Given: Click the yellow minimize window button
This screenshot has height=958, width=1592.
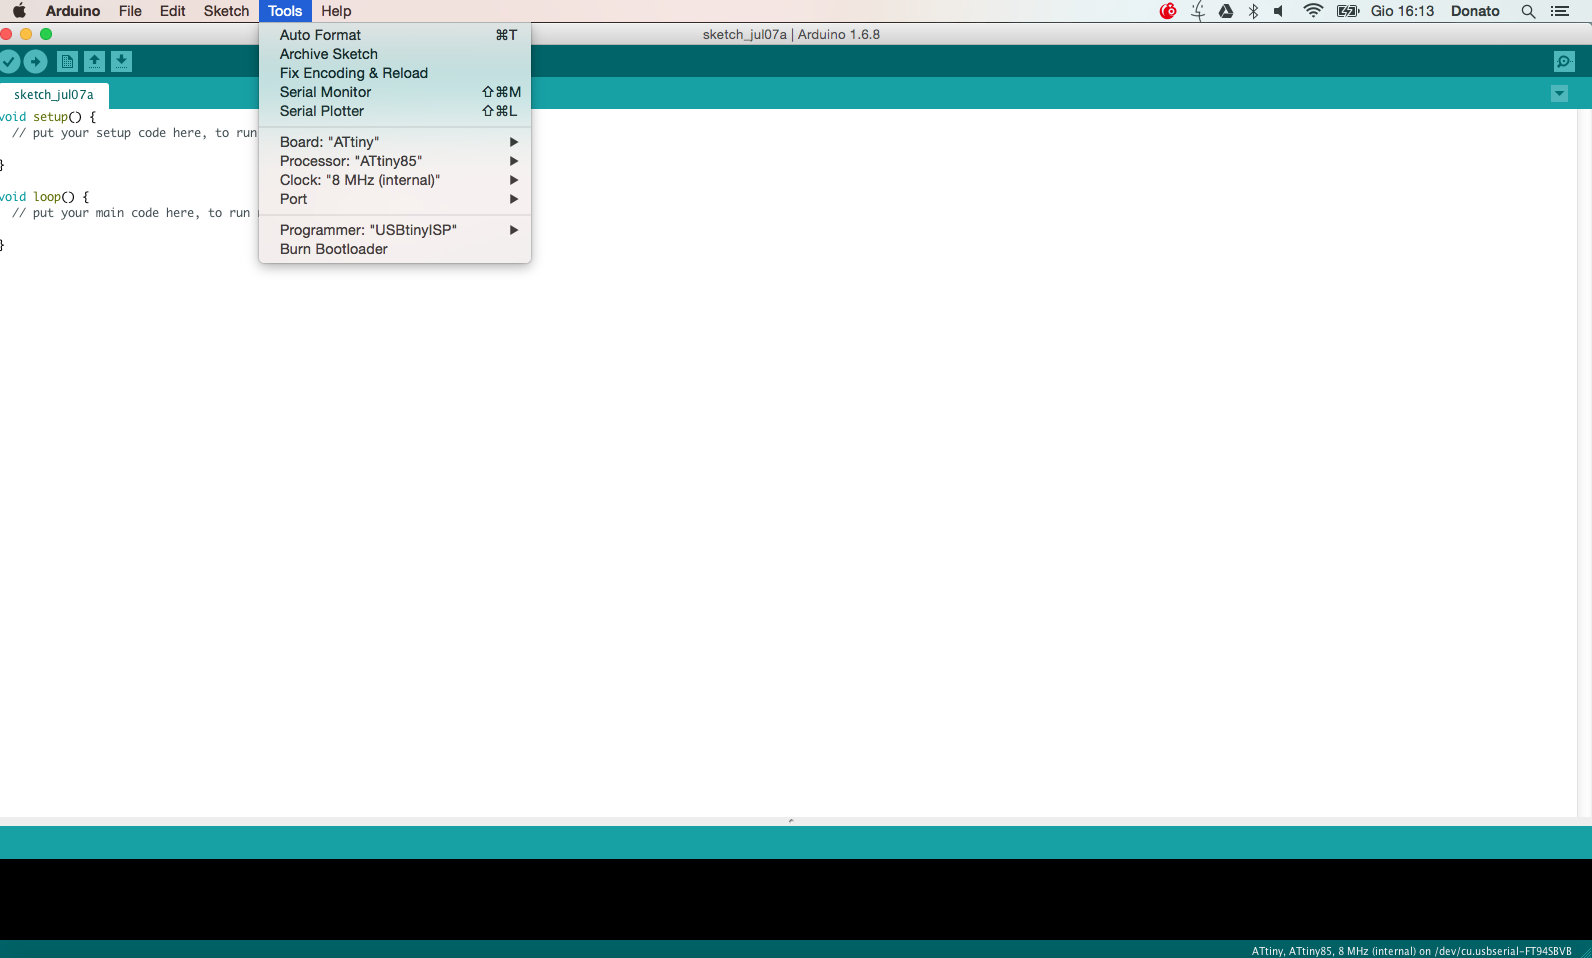Looking at the screenshot, I should click(x=26, y=34).
